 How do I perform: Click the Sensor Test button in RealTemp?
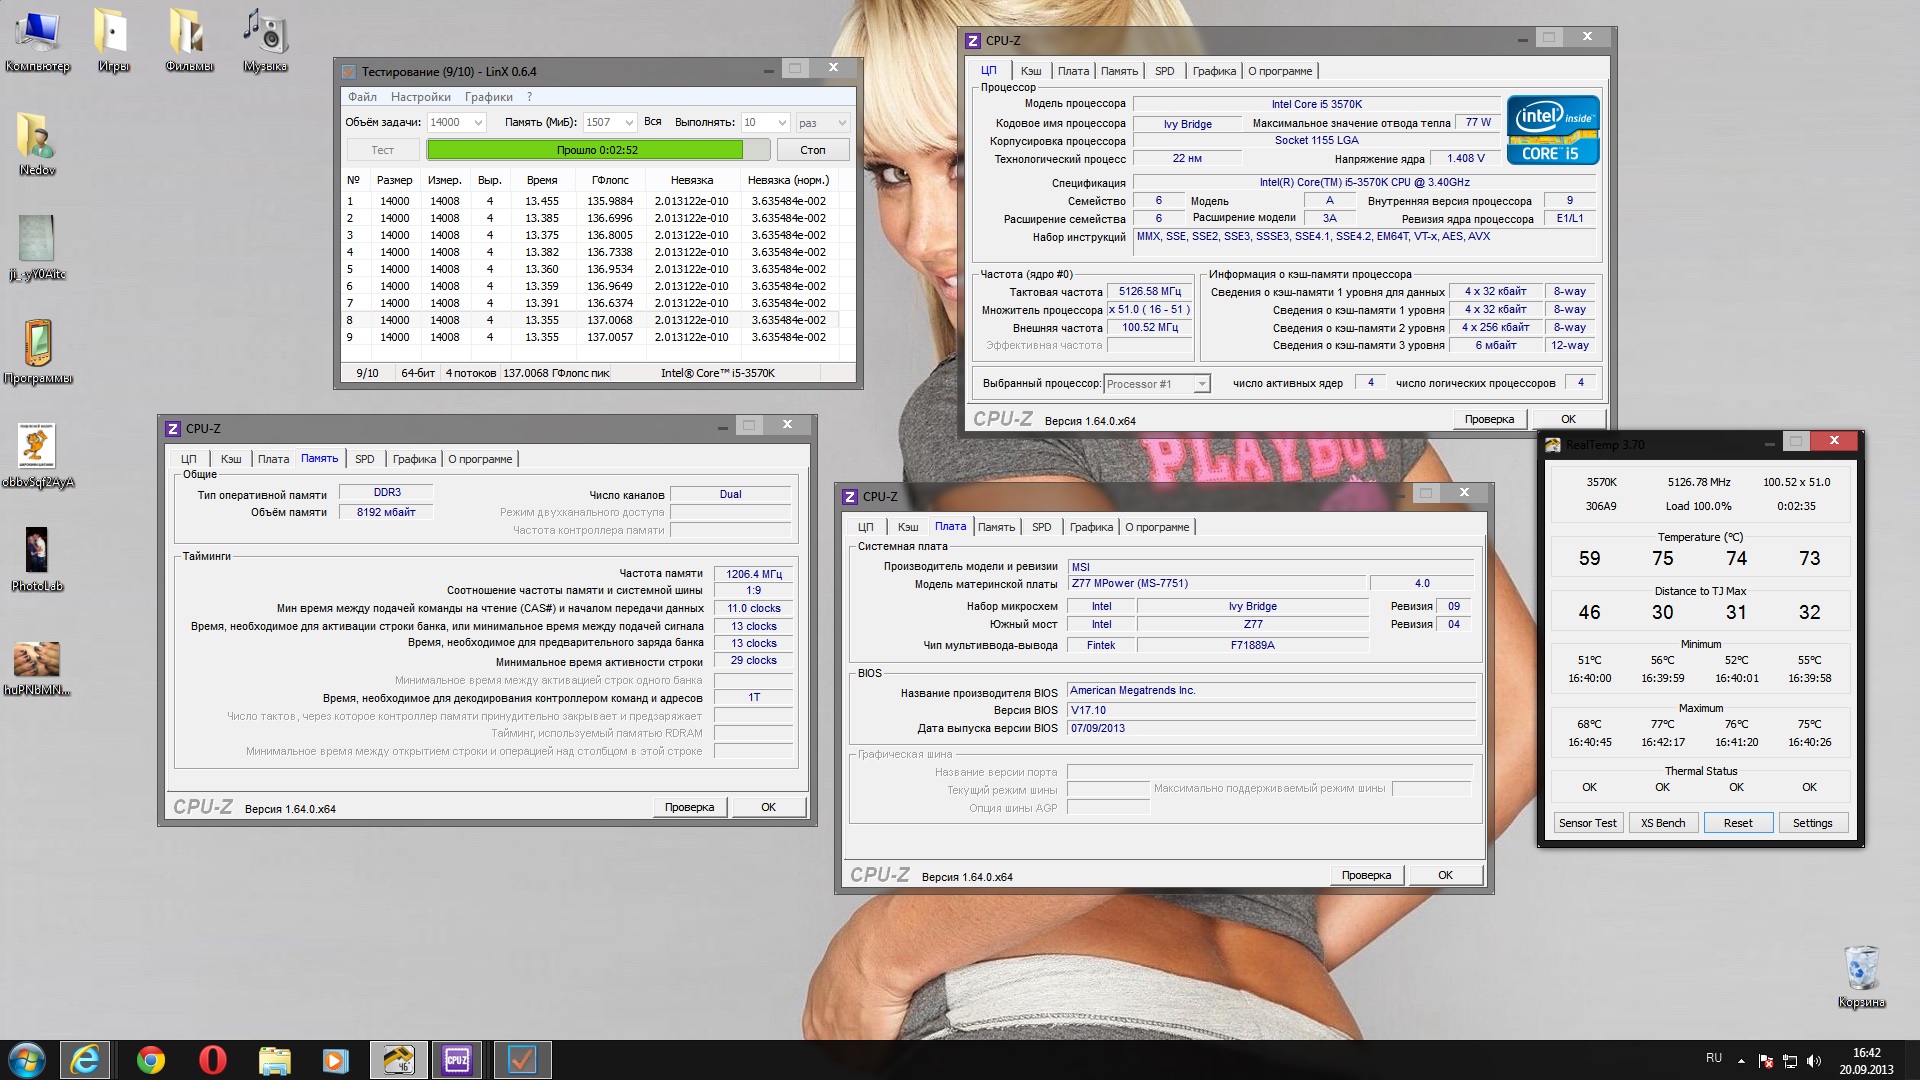tap(1587, 823)
